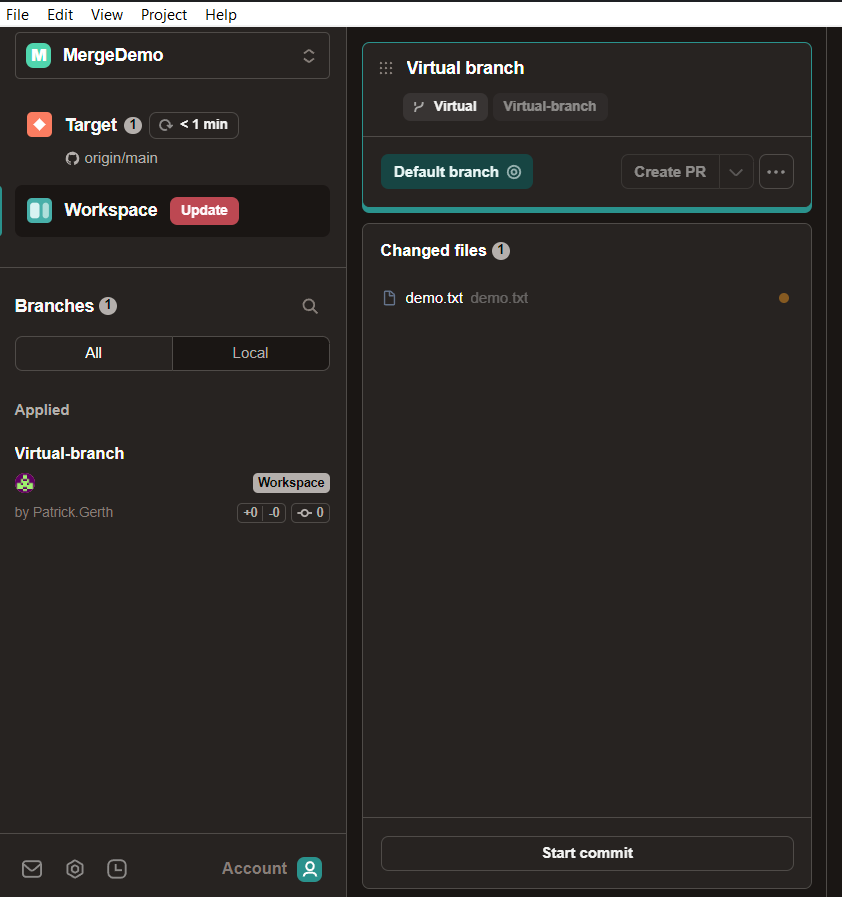
Task: Click the orange modified status dot
Action: click(x=784, y=298)
